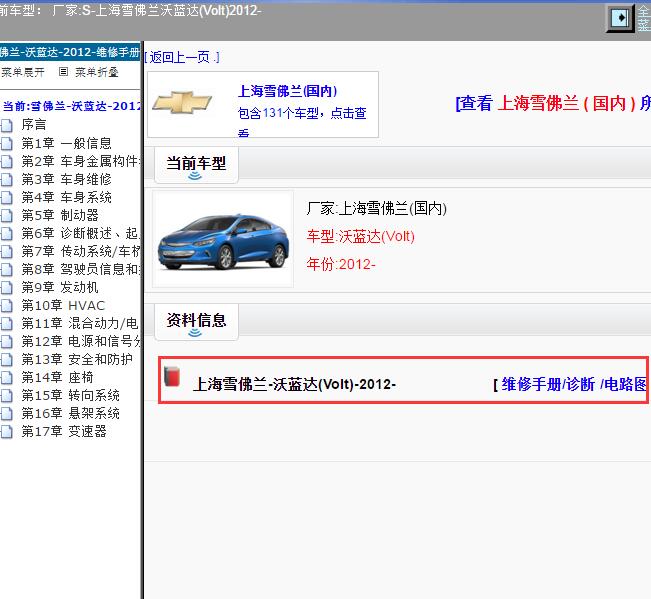
Task: Click the page icon beside 序言
Action: pos(7,125)
